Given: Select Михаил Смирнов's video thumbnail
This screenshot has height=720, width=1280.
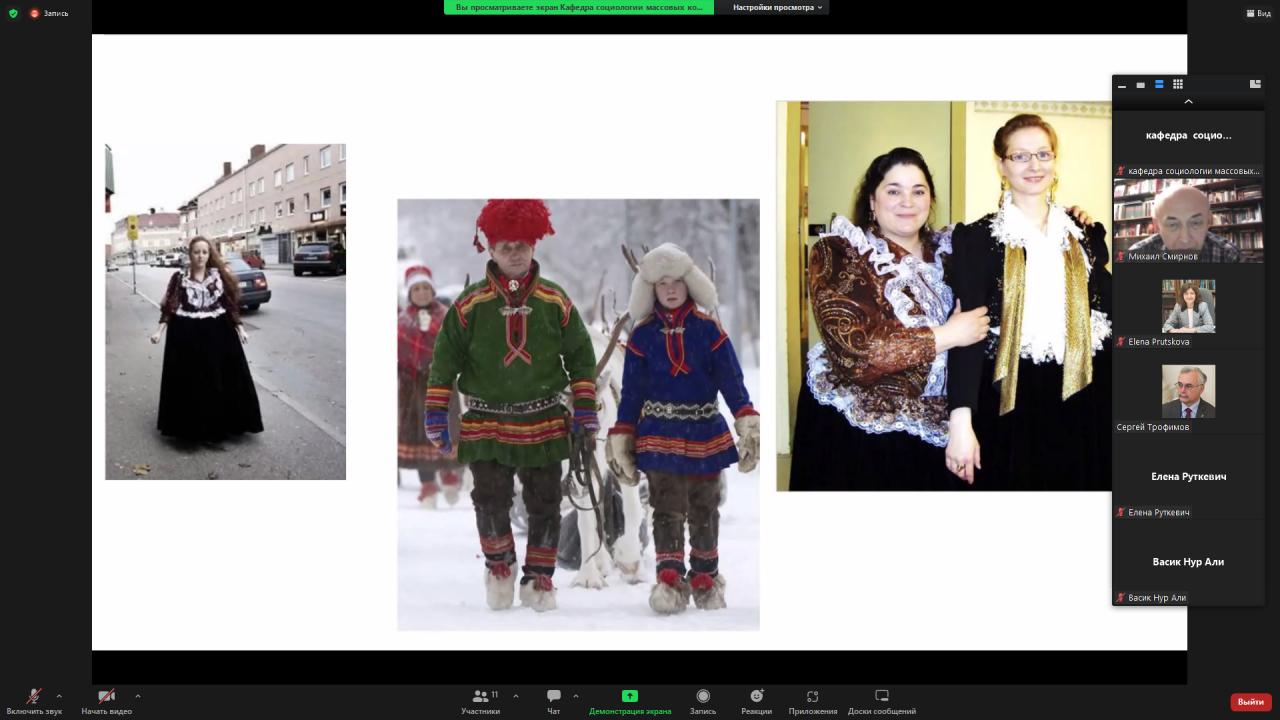Looking at the screenshot, I should click(1188, 220).
